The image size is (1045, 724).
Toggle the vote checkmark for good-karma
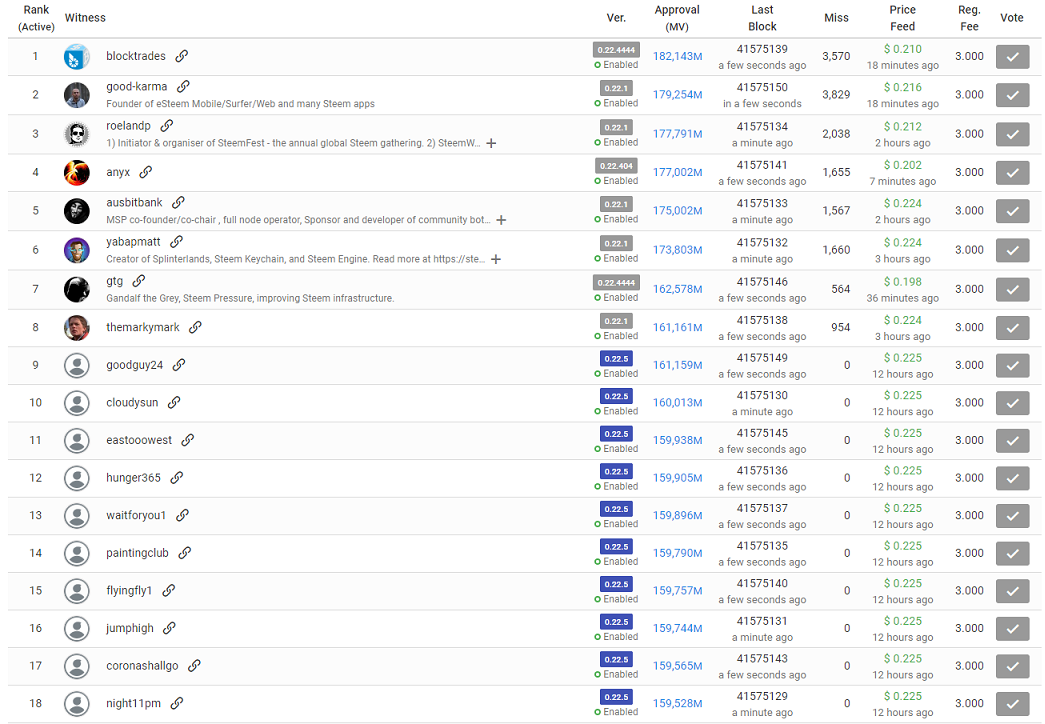pos(1012,95)
